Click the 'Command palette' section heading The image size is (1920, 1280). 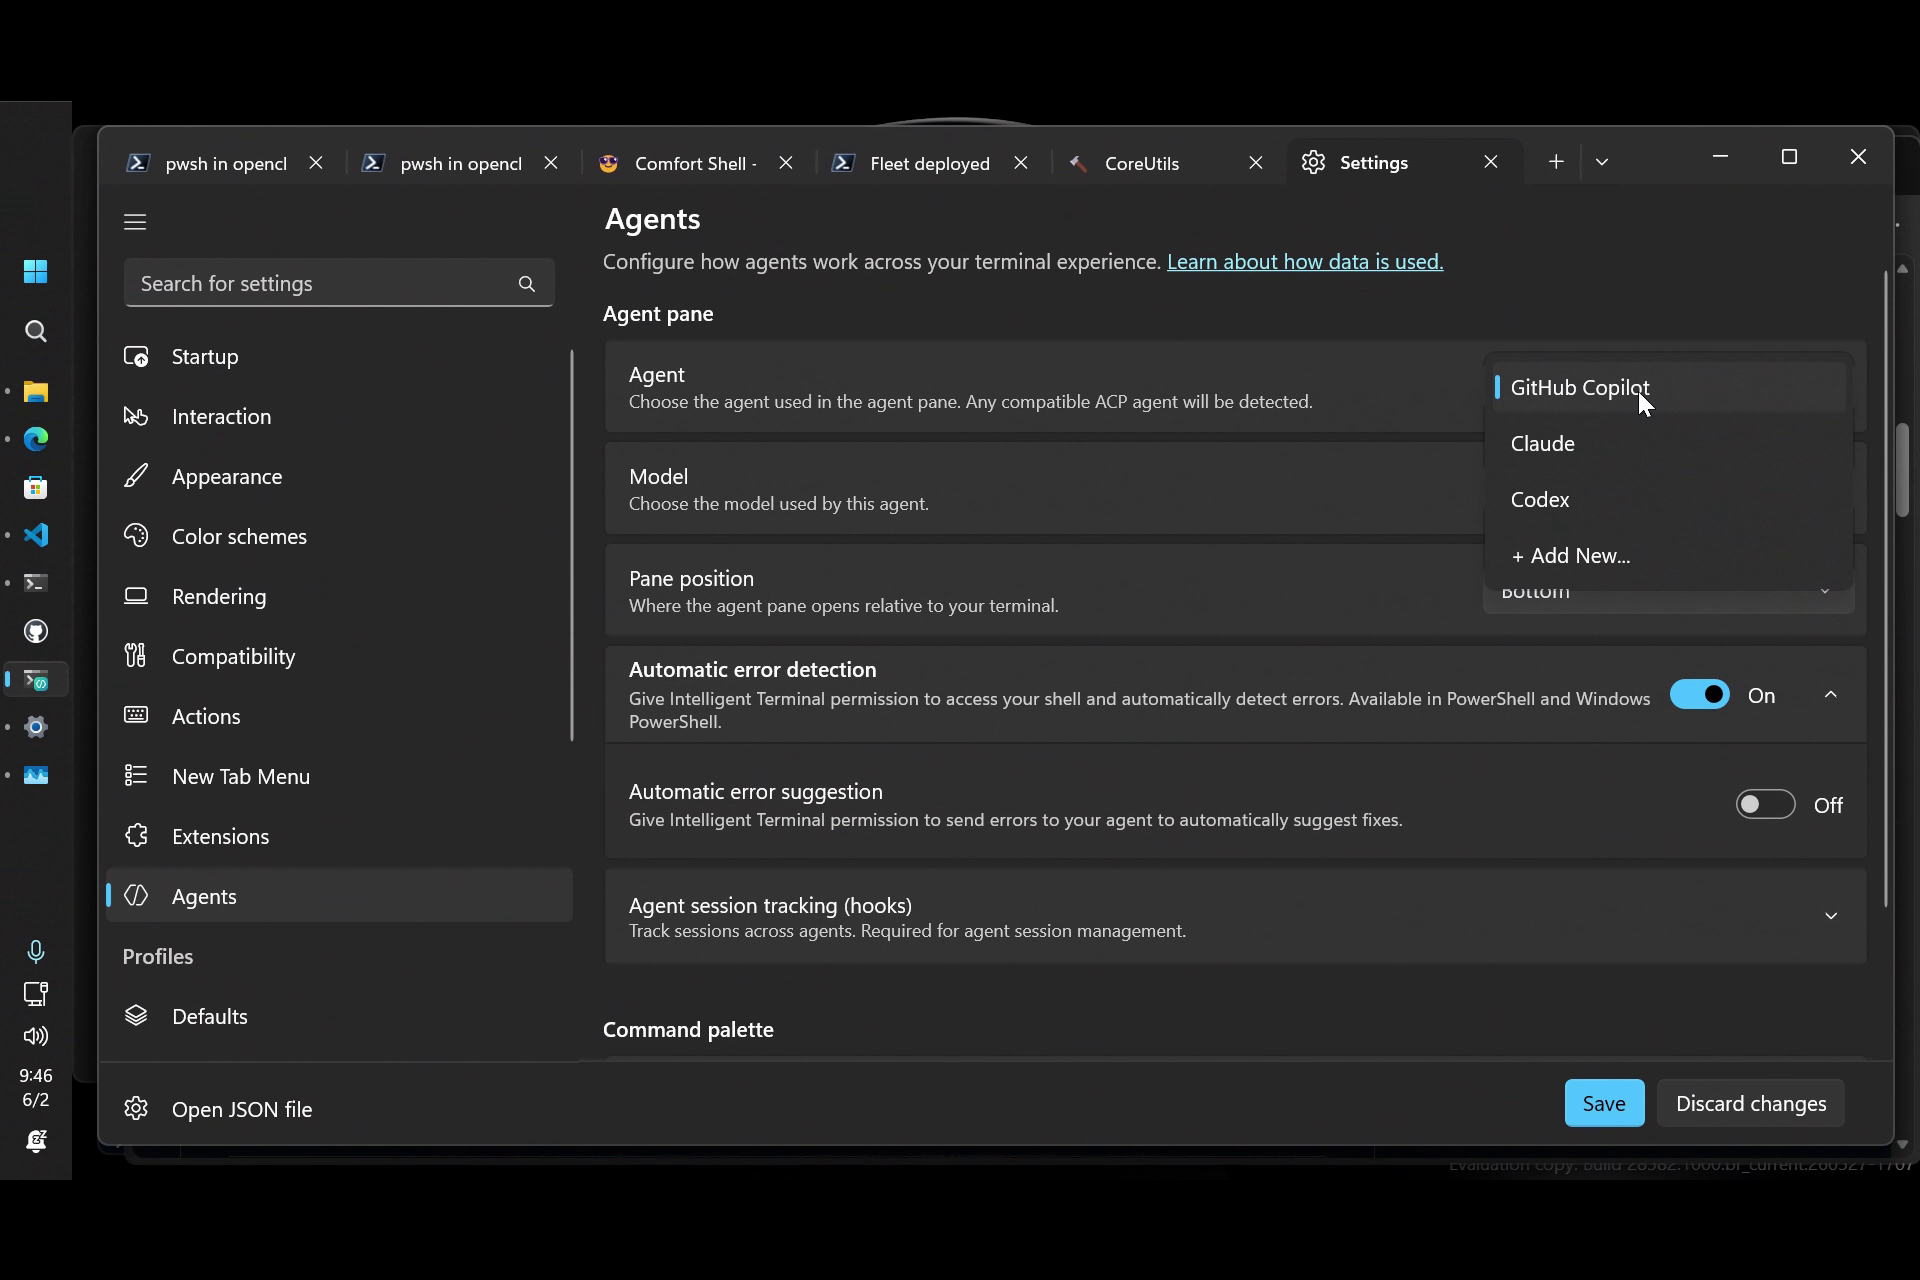point(688,1030)
